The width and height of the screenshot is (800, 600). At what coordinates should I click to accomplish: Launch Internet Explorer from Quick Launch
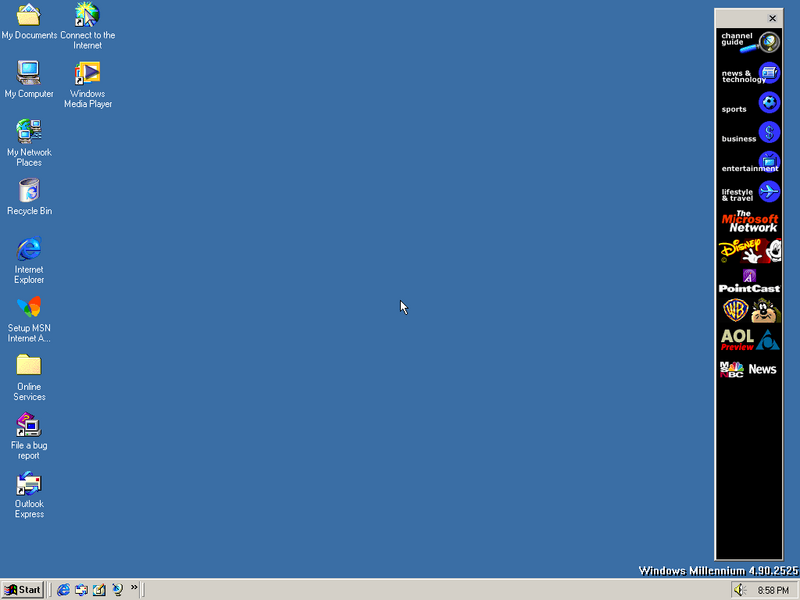coord(63,590)
